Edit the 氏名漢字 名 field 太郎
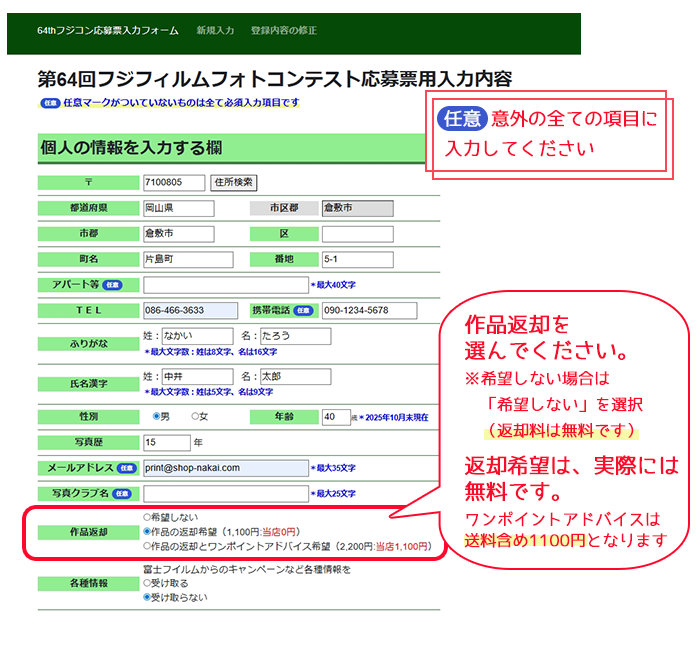 click(x=296, y=376)
